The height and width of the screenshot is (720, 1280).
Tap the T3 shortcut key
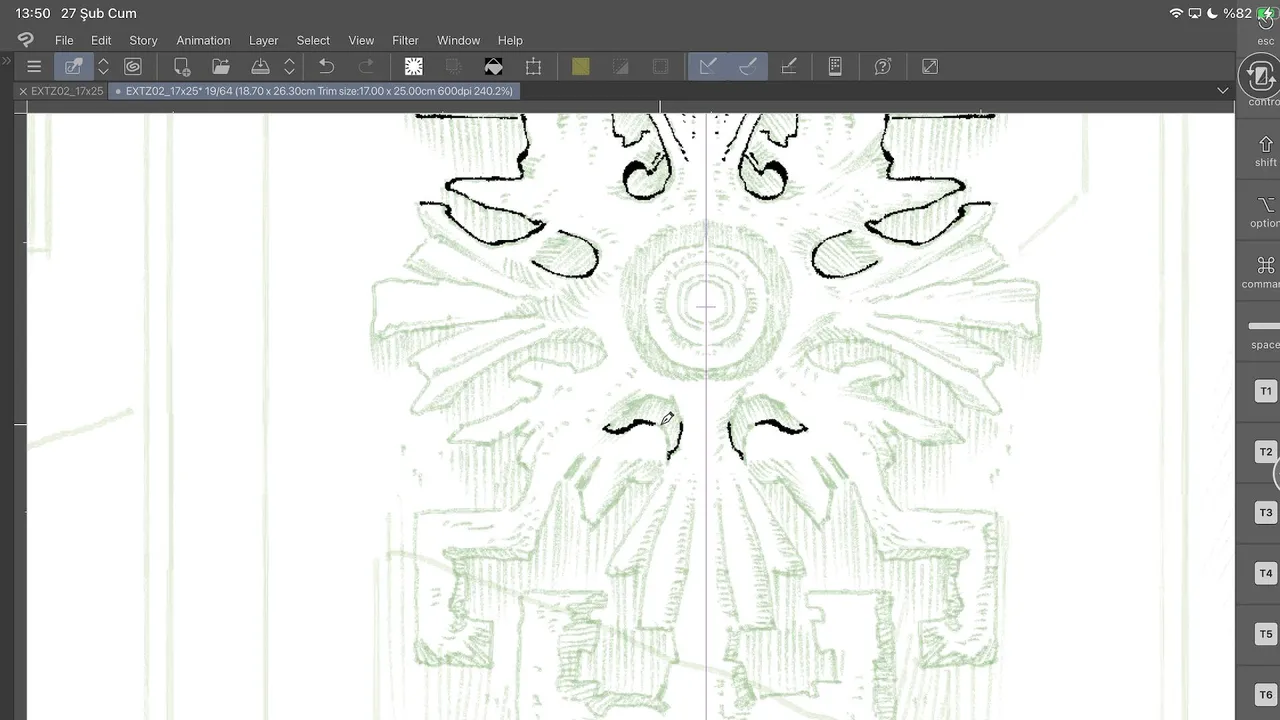tap(1266, 513)
